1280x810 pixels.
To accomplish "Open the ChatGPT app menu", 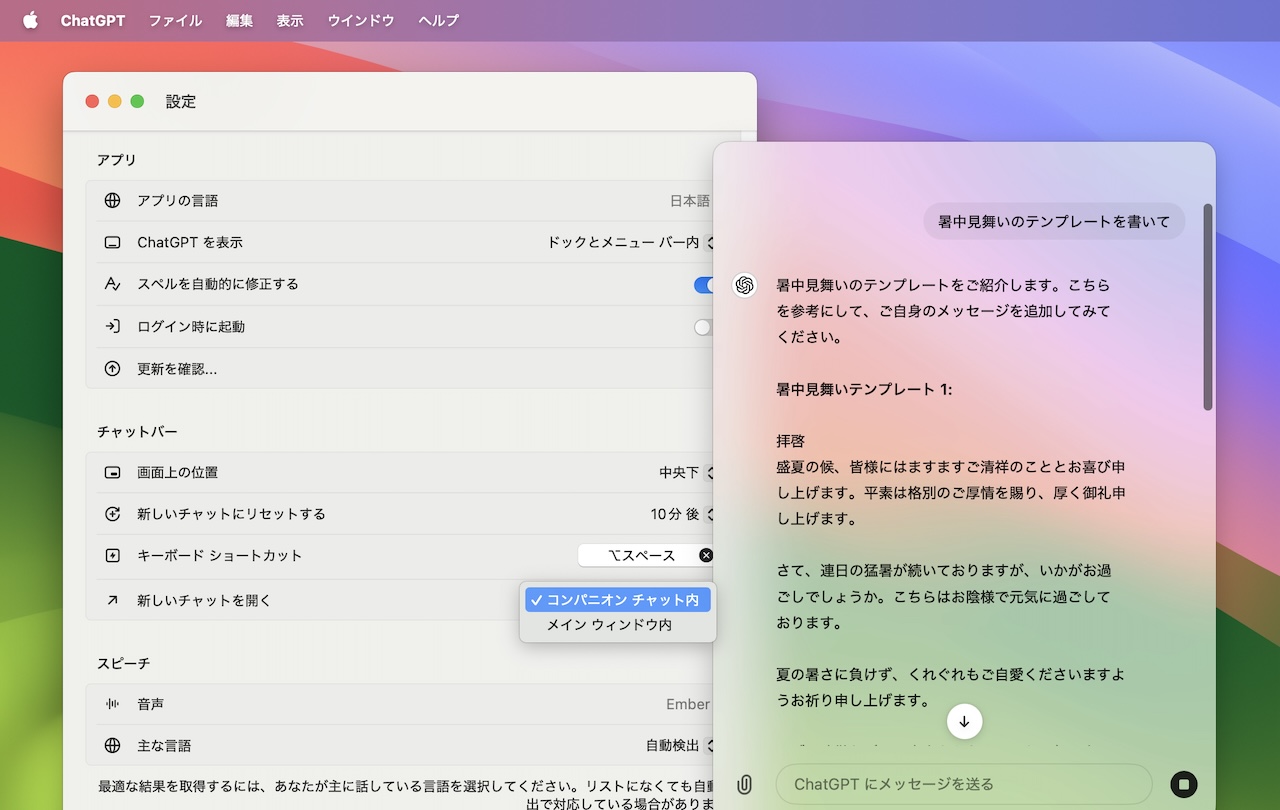I will [x=93, y=20].
